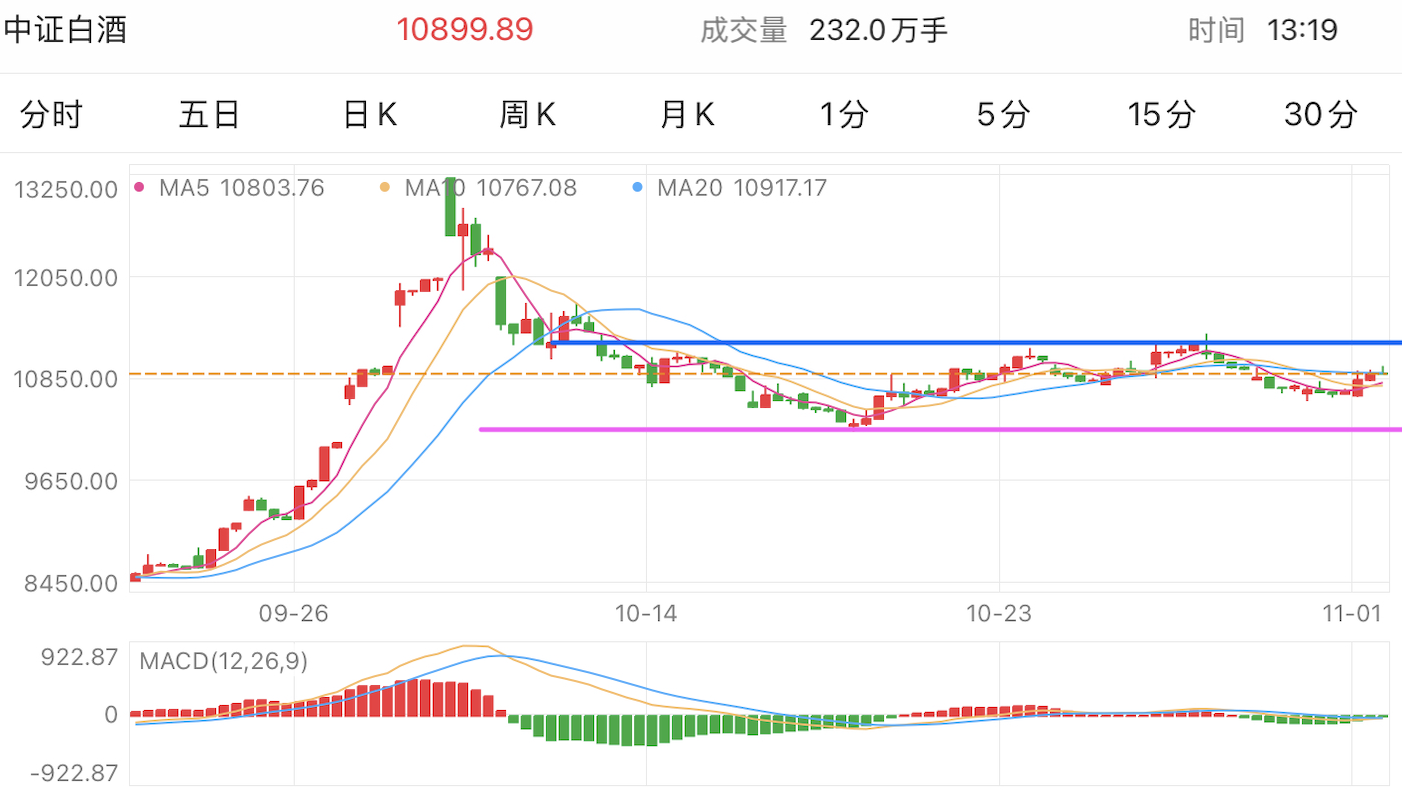The image size is (1402, 792).
Task: Click the 时间 label
Action: pyautogui.click(x=1217, y=30)
